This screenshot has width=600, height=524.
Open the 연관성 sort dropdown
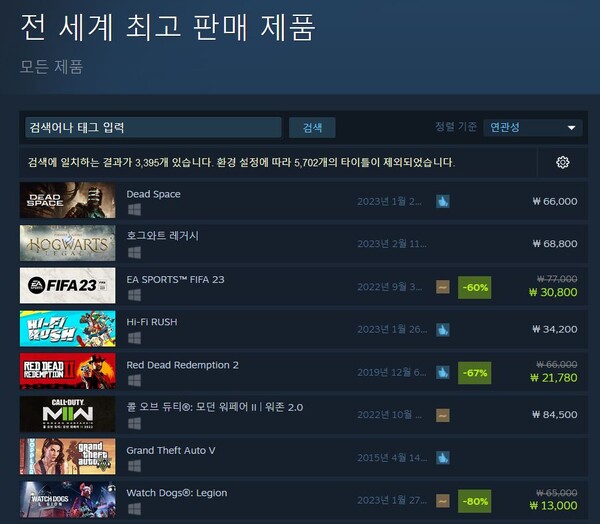click(533, 127)
